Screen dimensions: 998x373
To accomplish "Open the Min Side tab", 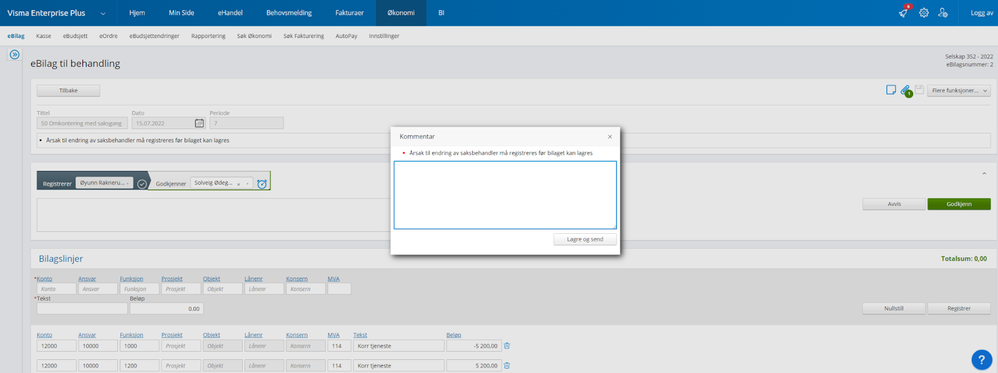I will 181,13.
